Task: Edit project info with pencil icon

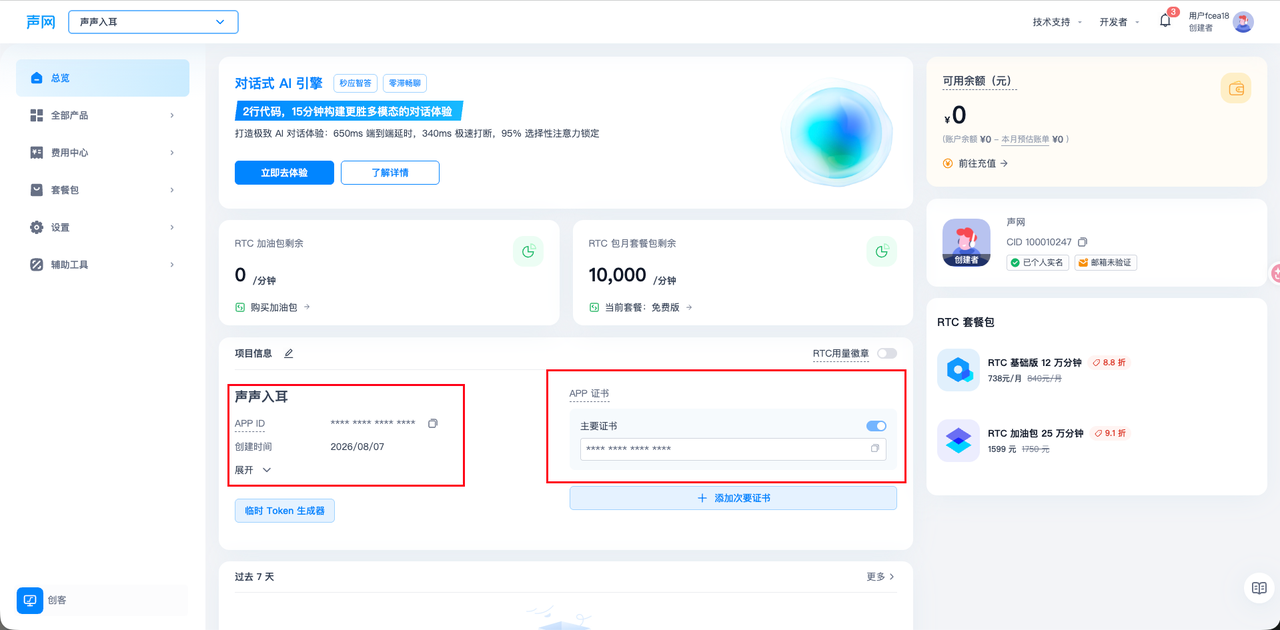Action: click(x=289, y=353)
